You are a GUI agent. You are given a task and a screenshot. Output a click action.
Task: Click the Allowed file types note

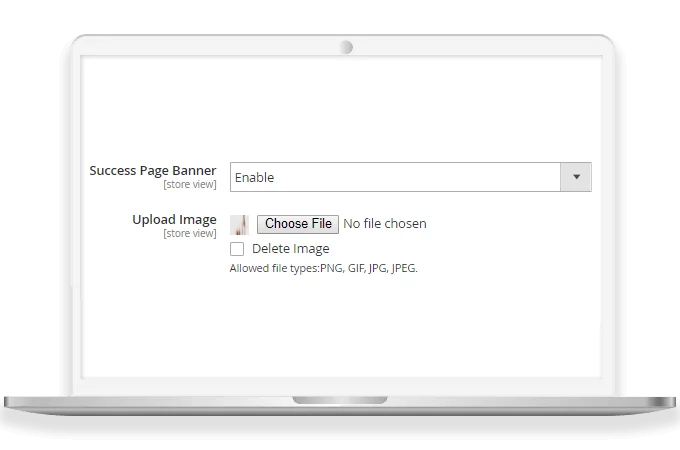323,269
